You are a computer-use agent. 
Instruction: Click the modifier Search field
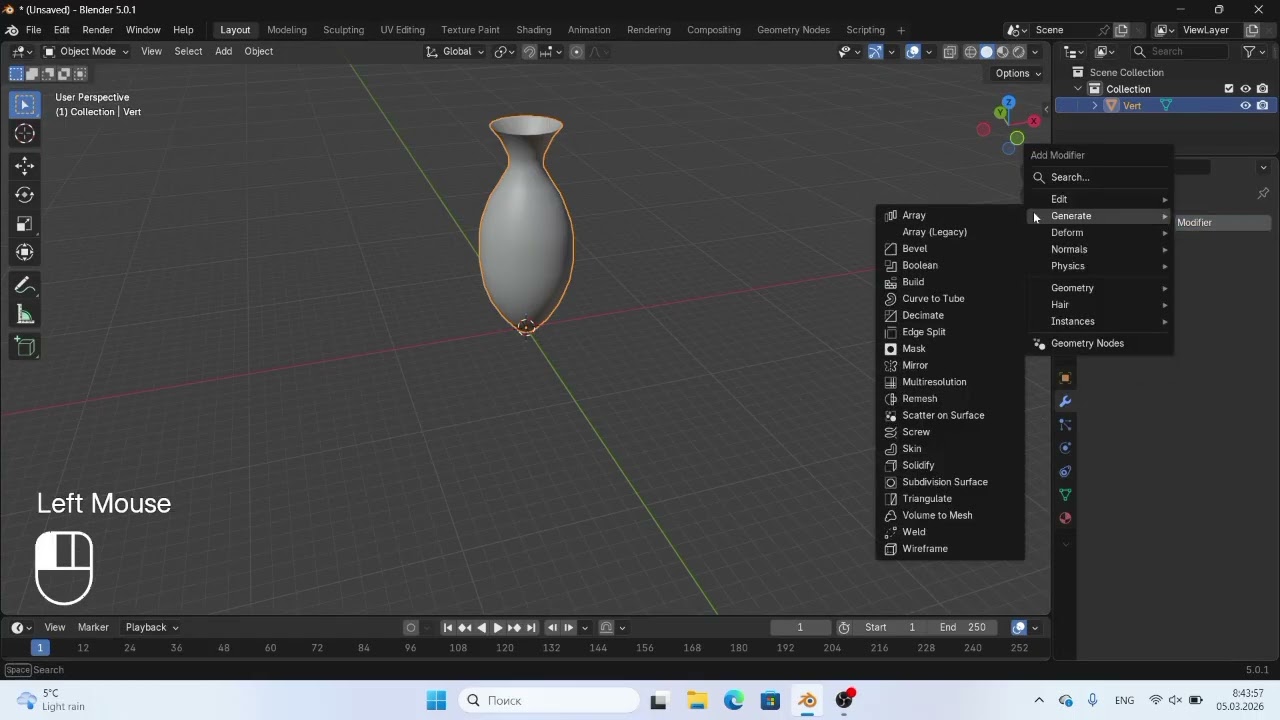click(1100, 177)
